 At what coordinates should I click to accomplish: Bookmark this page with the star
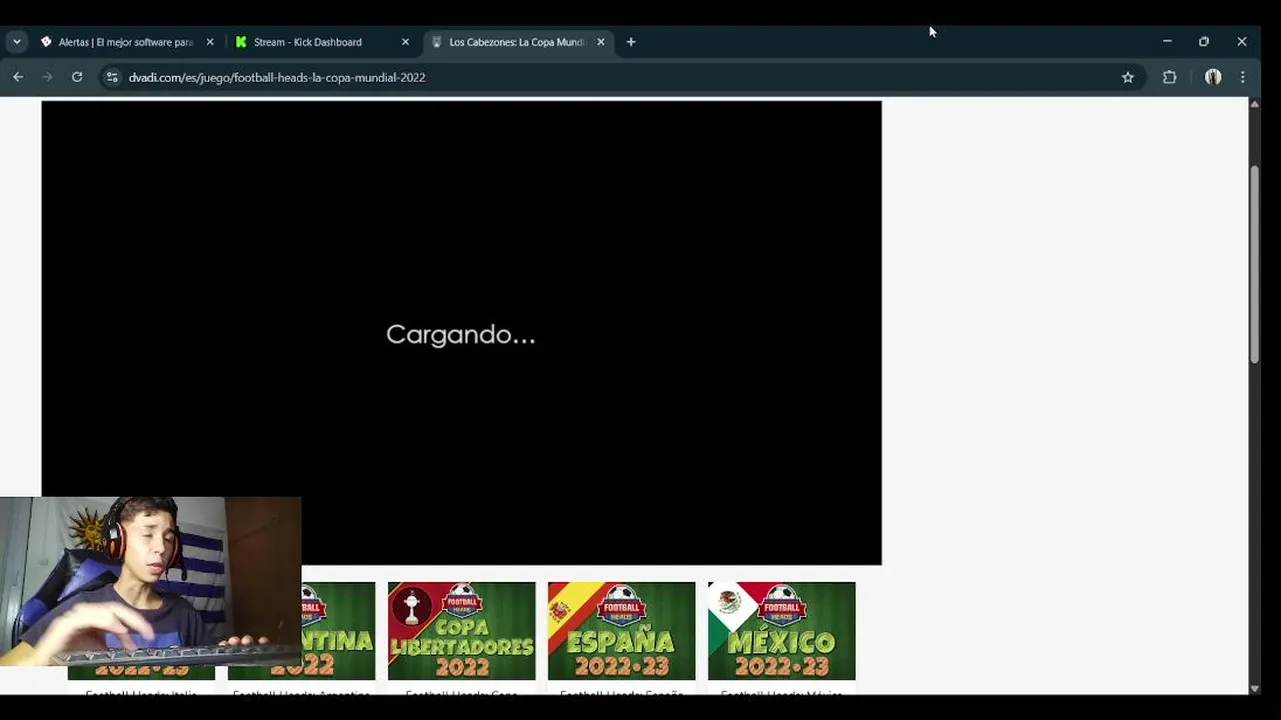click(1128, 77)
